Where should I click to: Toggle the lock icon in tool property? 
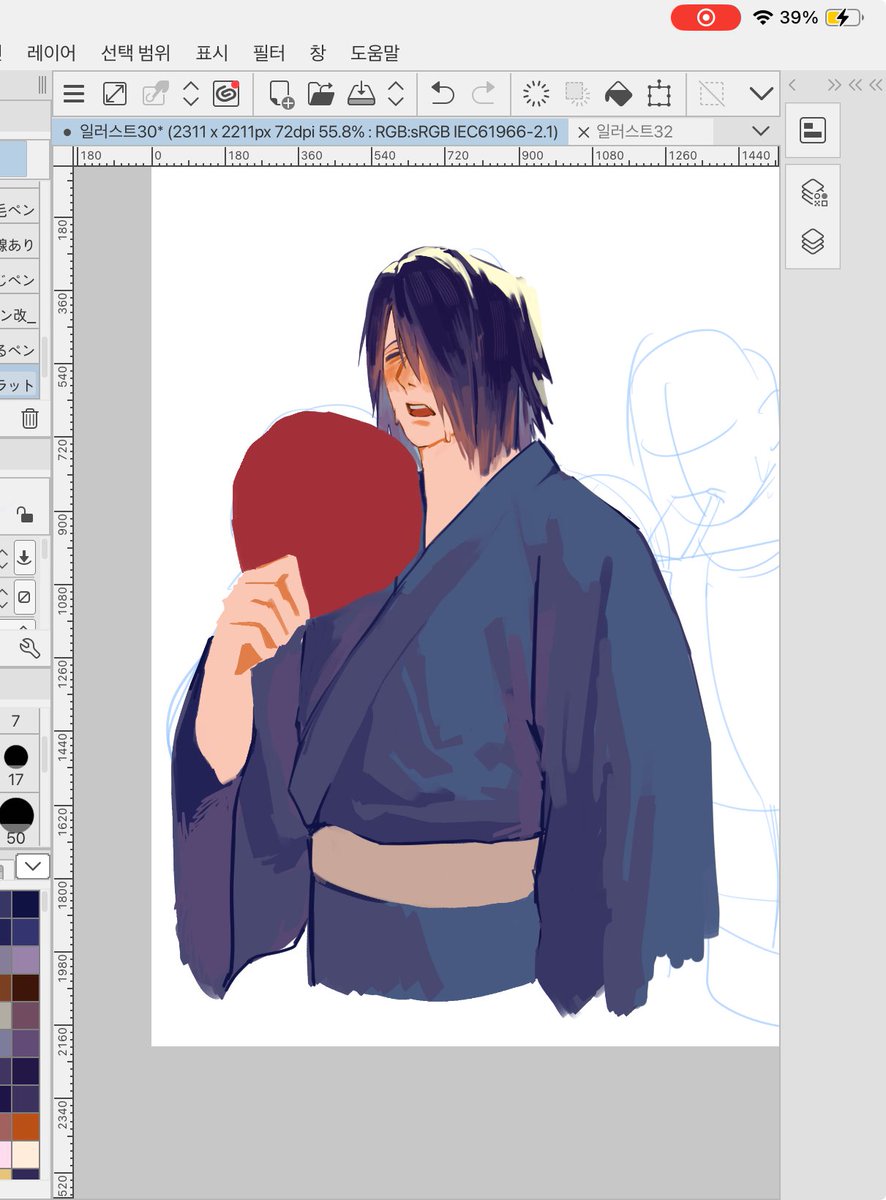click(25, 514)
